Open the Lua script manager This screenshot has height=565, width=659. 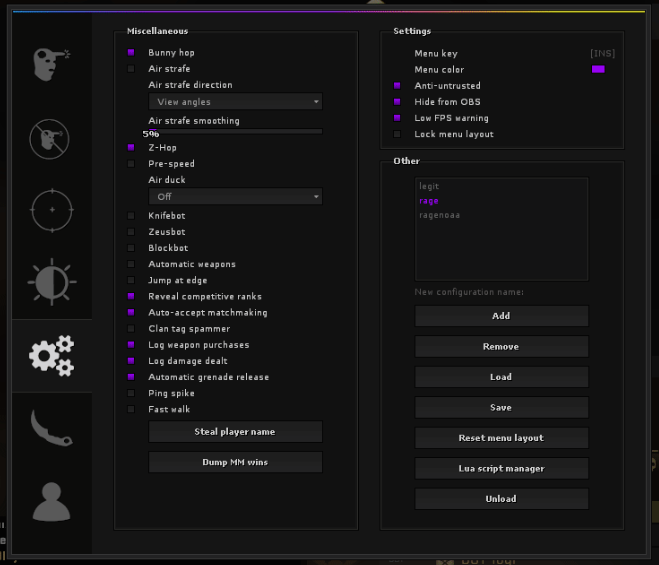point(501,468)
